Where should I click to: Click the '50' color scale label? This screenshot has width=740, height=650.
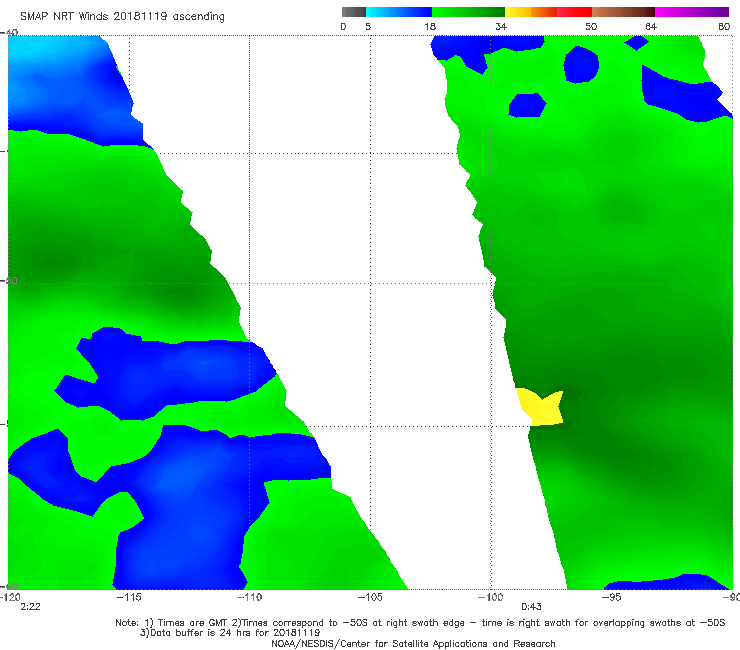(x=591, y=27)
